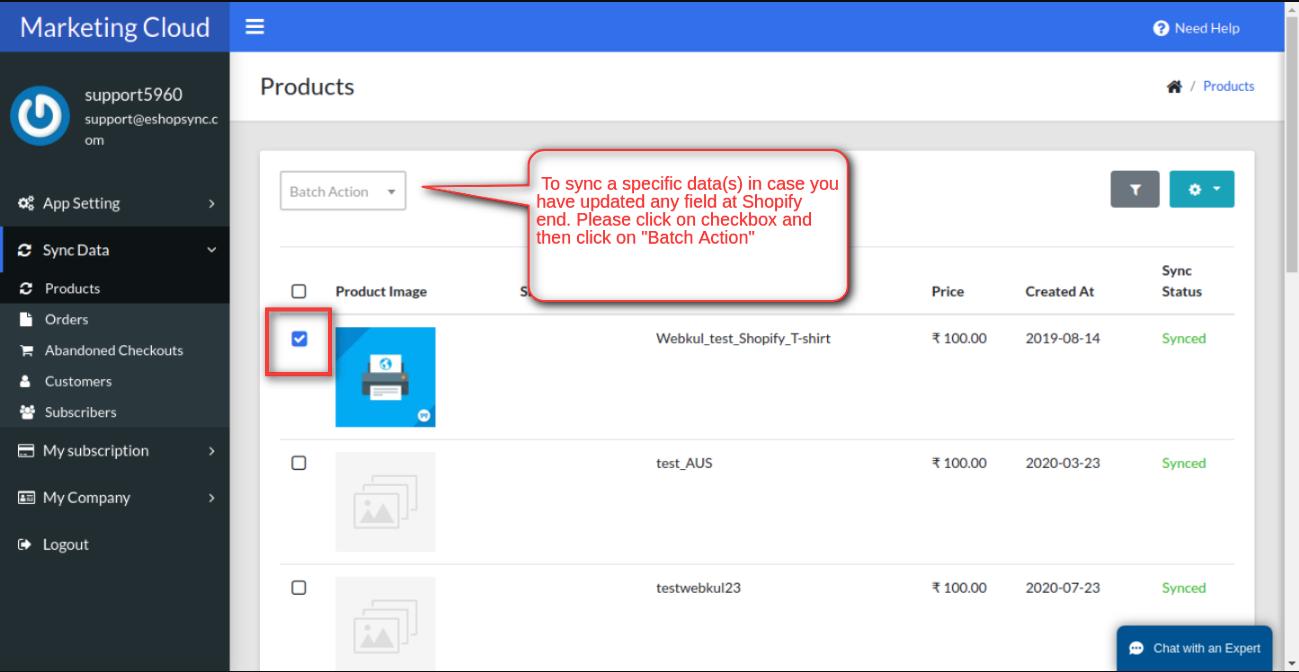Expand the My subscription chevron
The height and width of the screenshot is (672, 1299).
pos(211,450)
